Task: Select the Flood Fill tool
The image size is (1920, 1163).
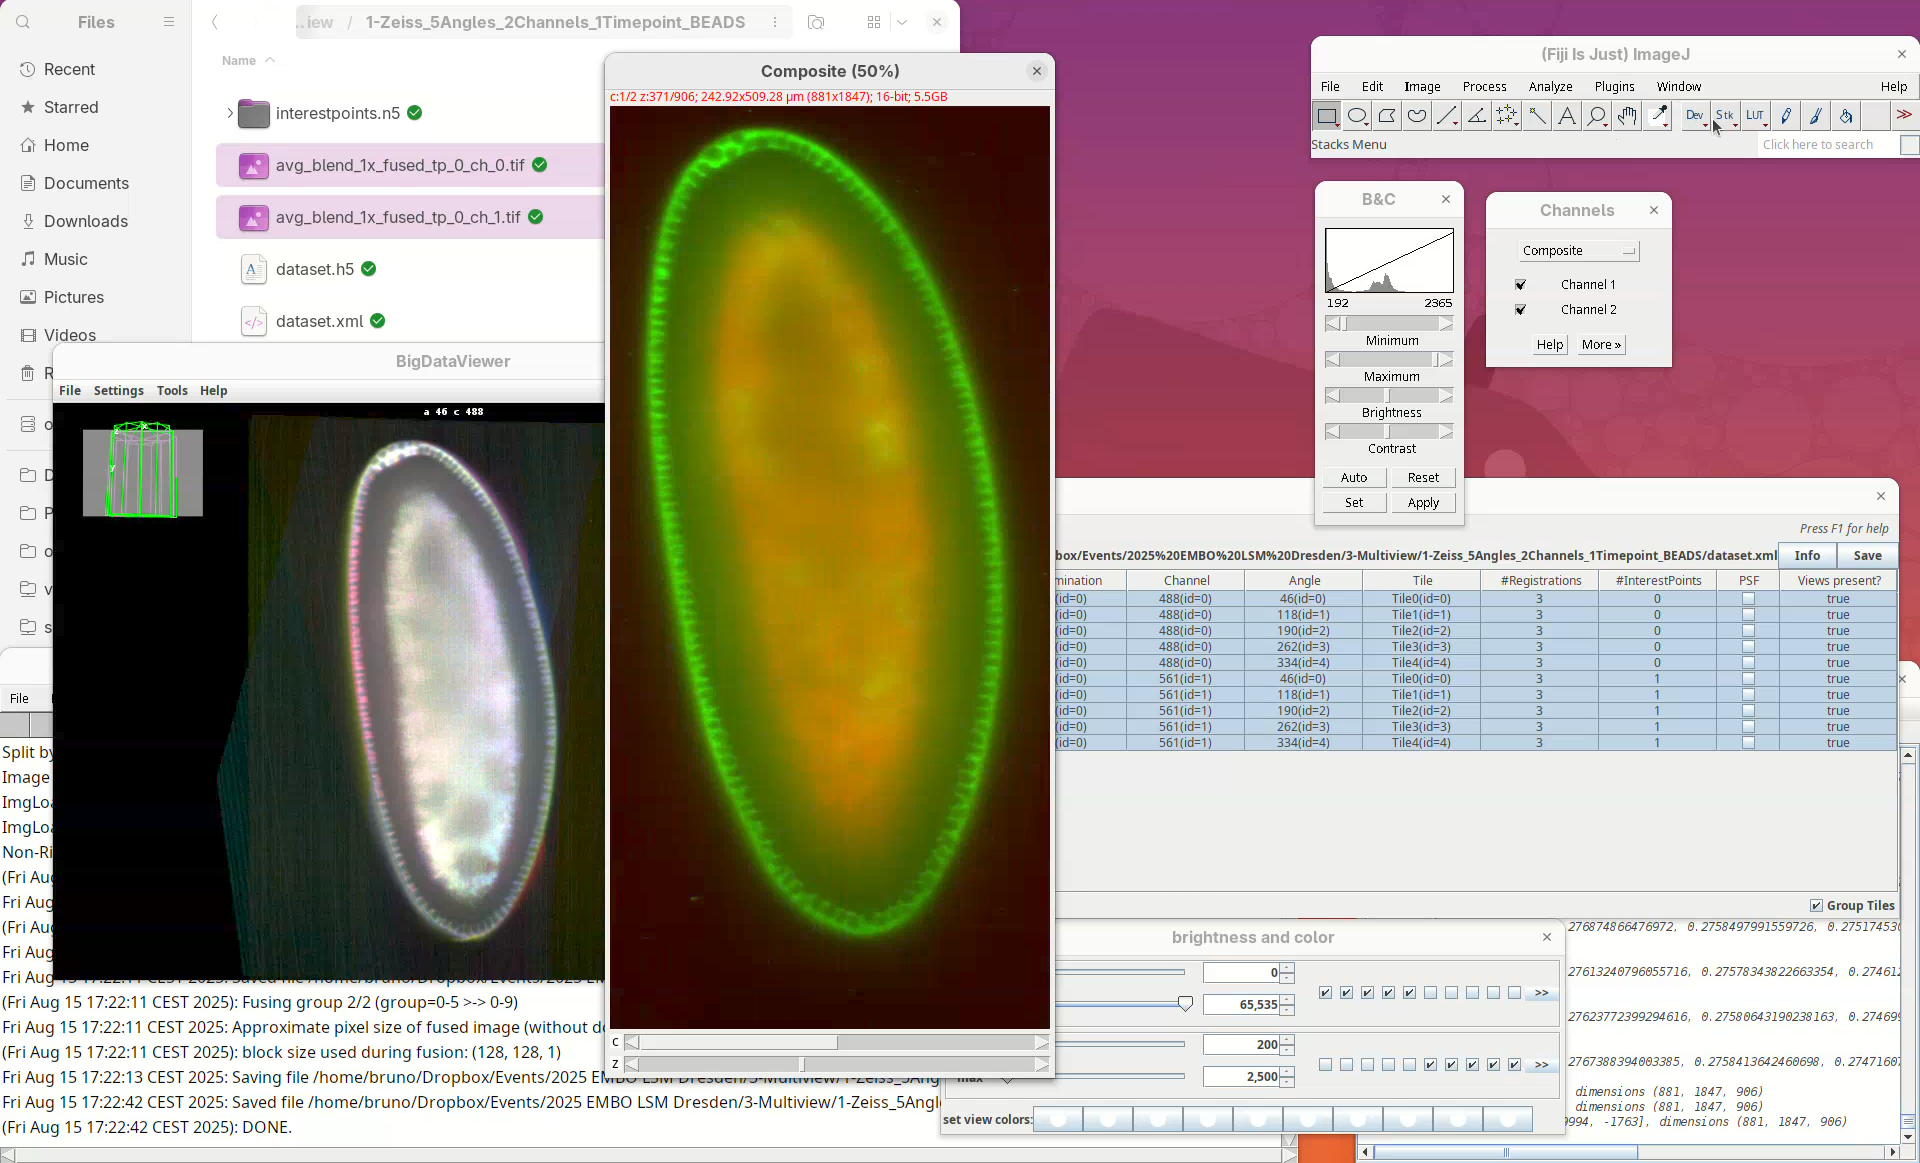Action: click(1845, 116)
